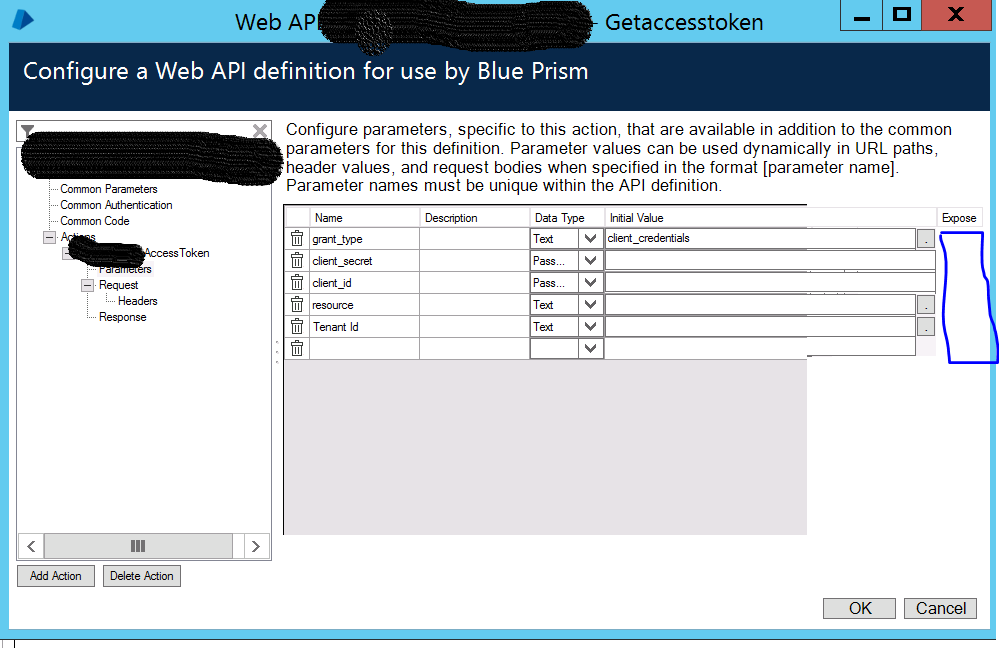Screen dimensions: 999x648
Task: Select the Request tree item
Action: click(119, 285)
